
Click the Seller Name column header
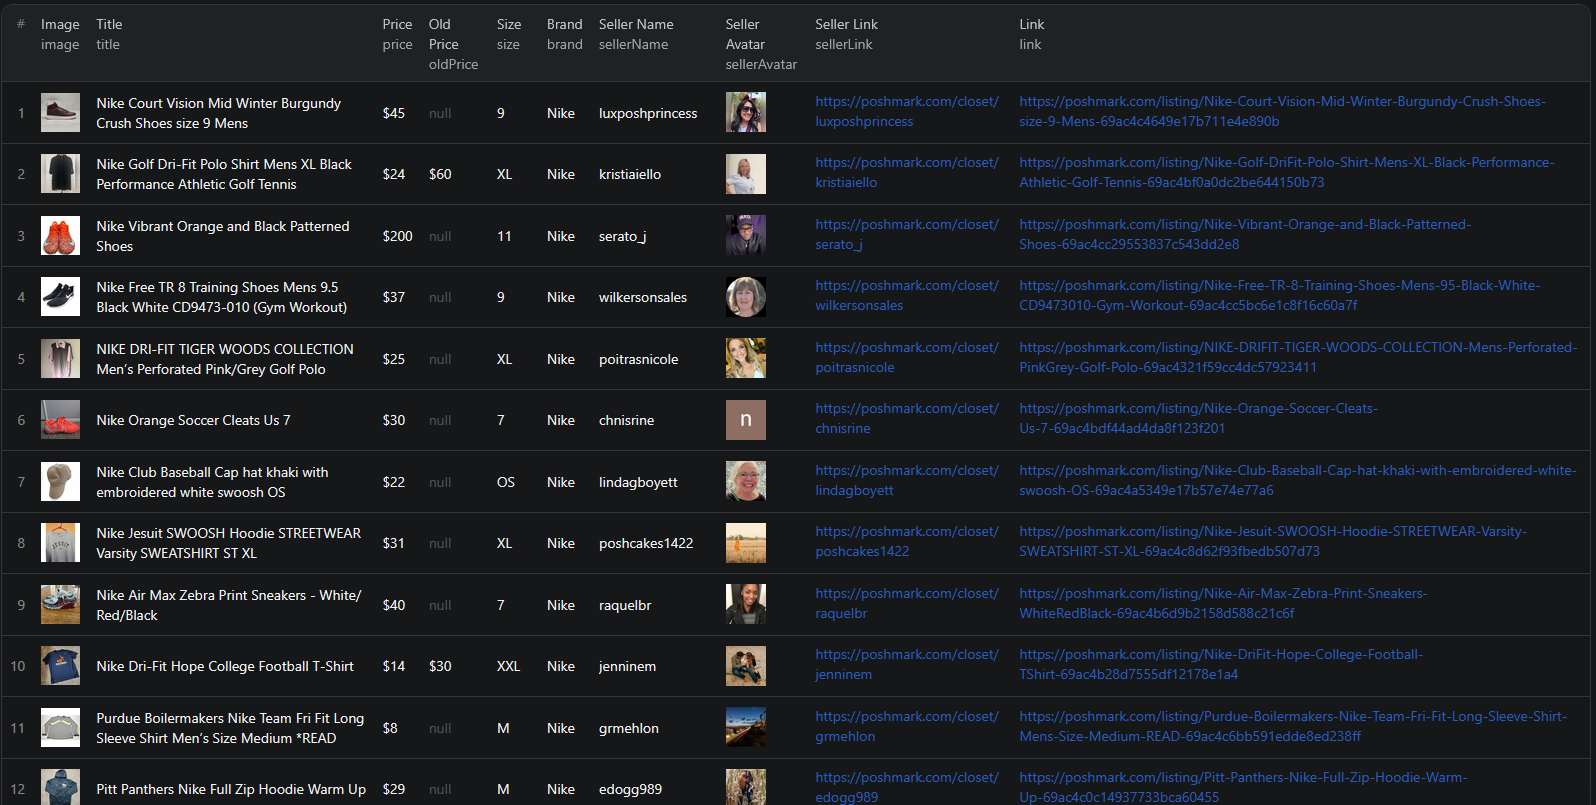(635, 24)
